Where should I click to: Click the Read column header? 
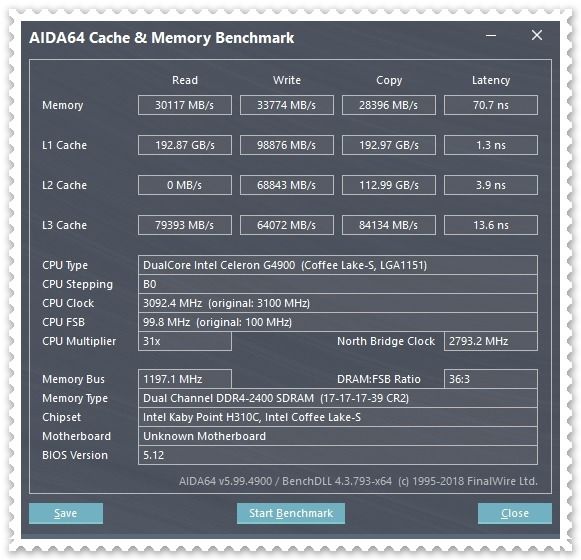(185, 80)
